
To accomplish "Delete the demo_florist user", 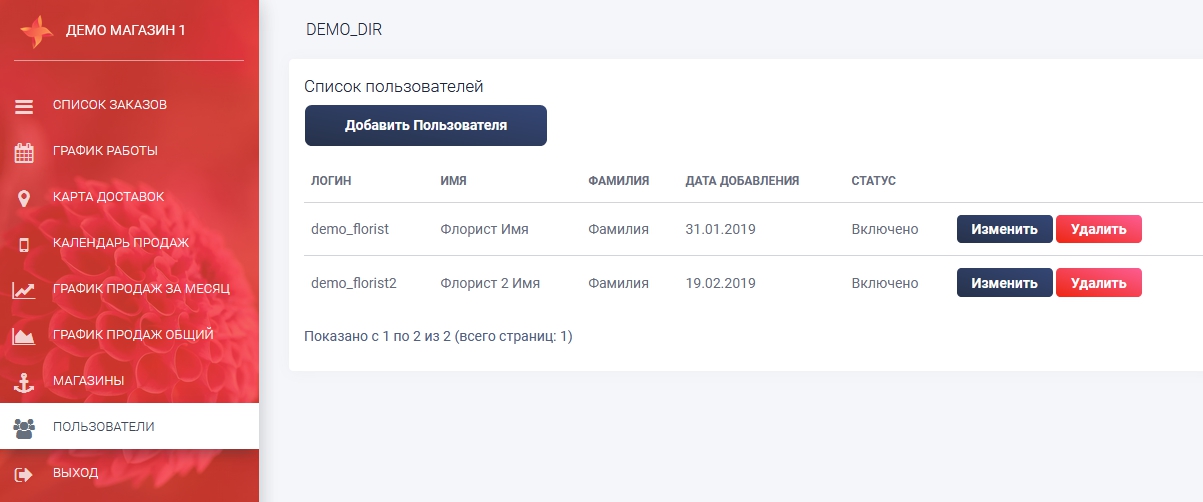I will point(1098,229).
